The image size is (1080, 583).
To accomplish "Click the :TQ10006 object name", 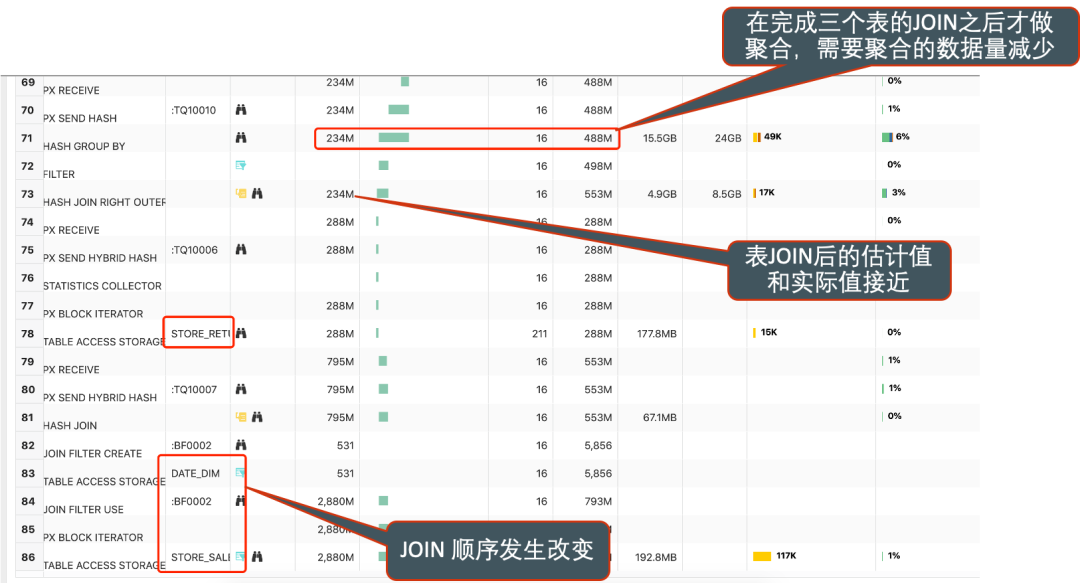I will point(194,250).
